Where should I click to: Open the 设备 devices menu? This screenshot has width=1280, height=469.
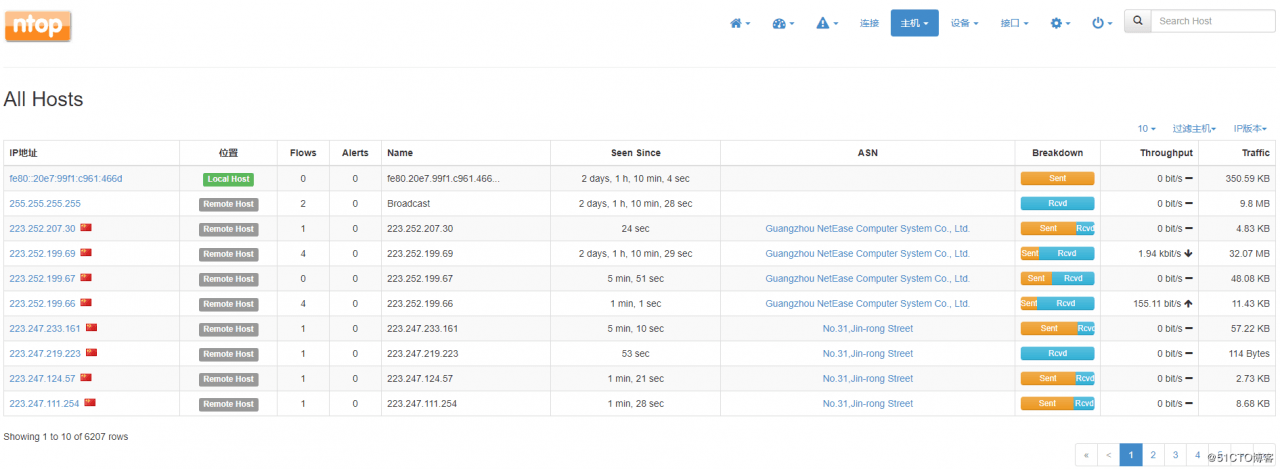964,23
